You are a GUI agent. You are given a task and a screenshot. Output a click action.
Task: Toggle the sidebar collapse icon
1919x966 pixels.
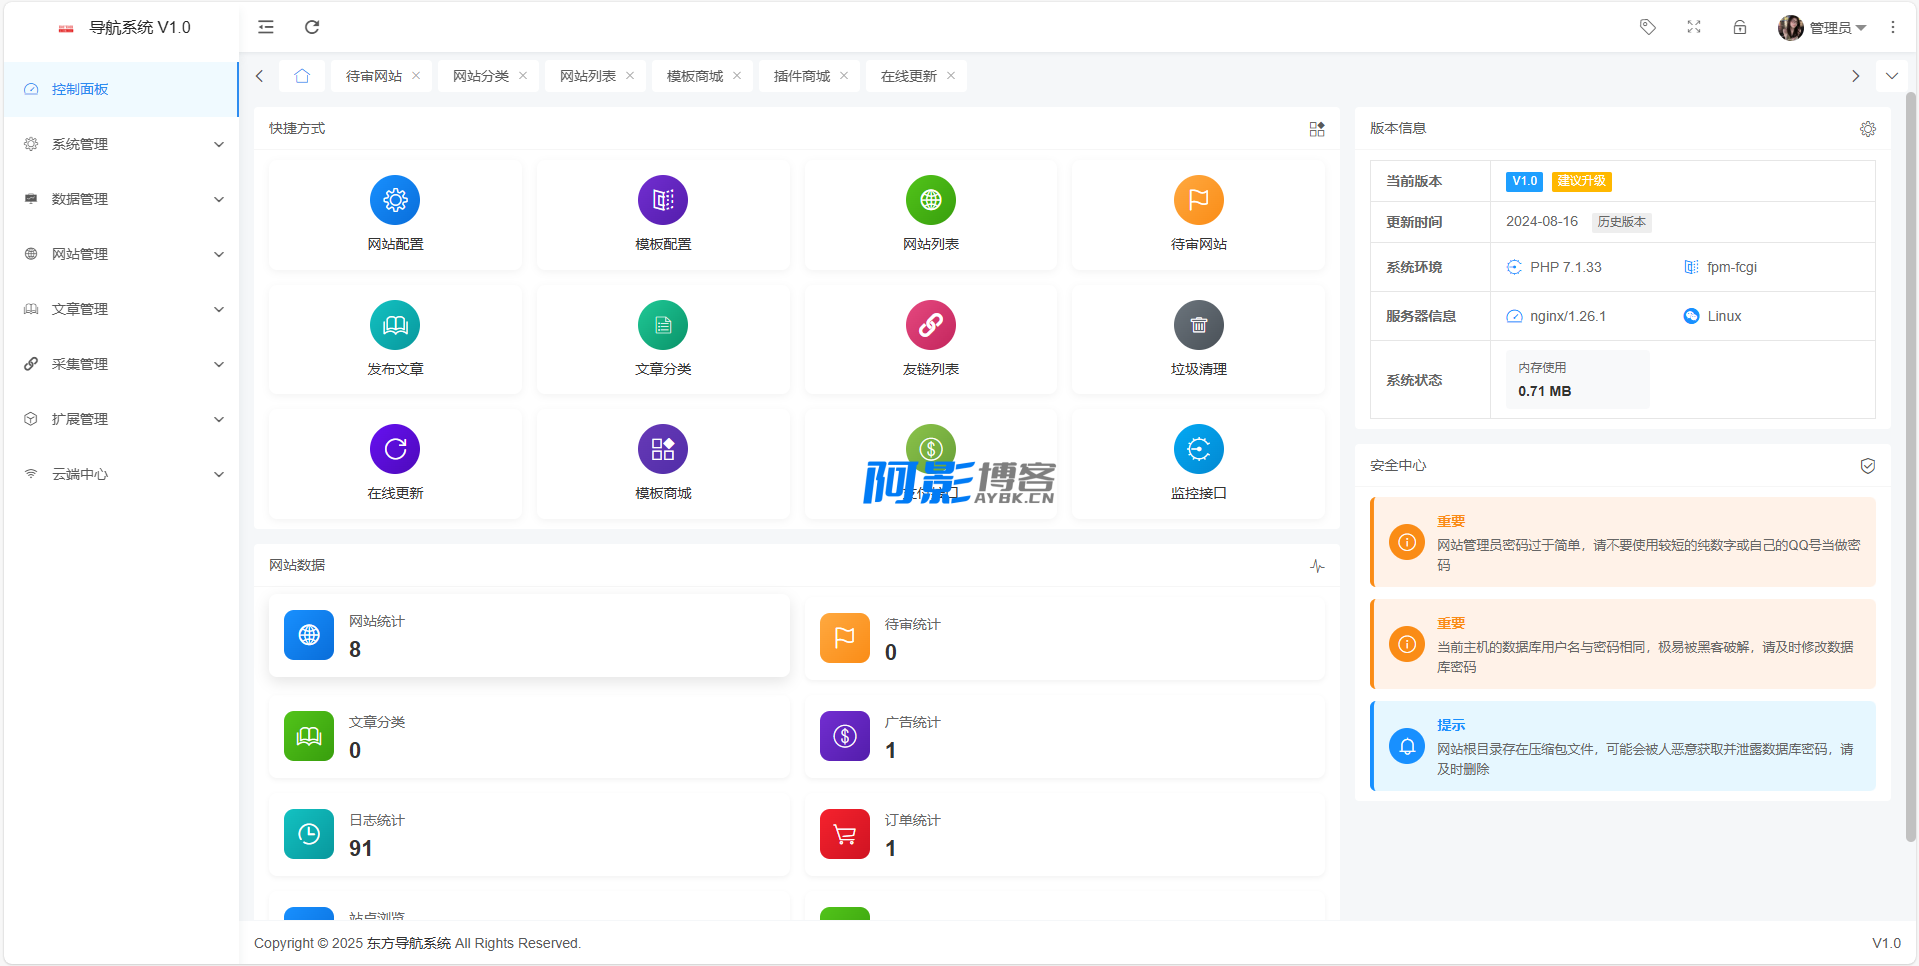pos(266,27)
